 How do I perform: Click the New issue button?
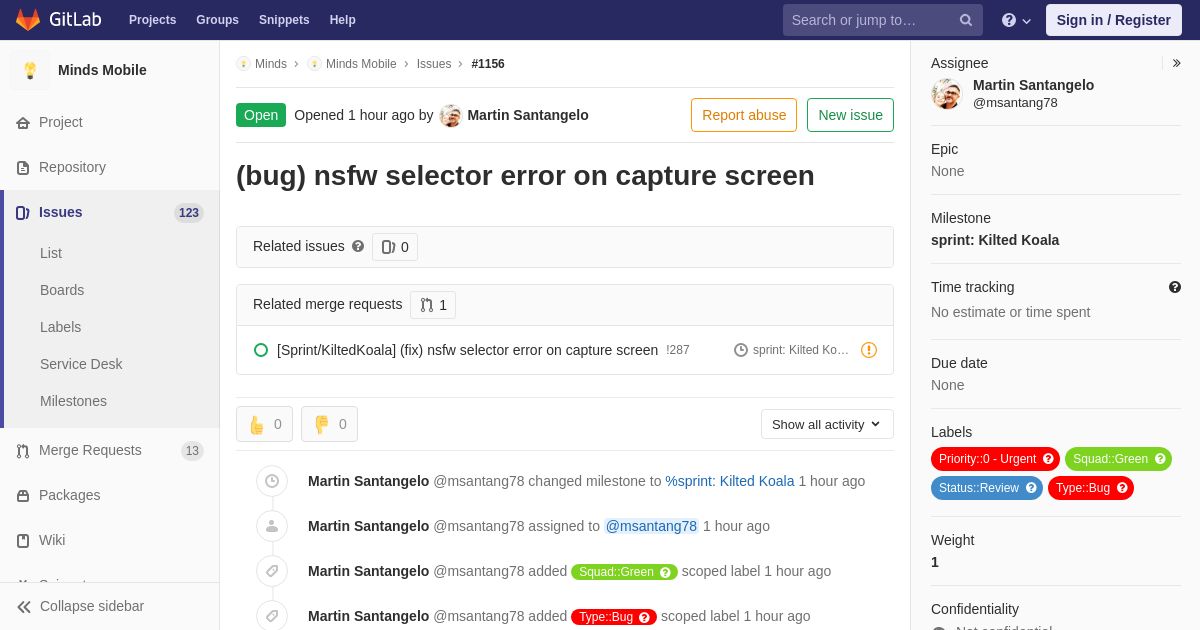[850, 115]
